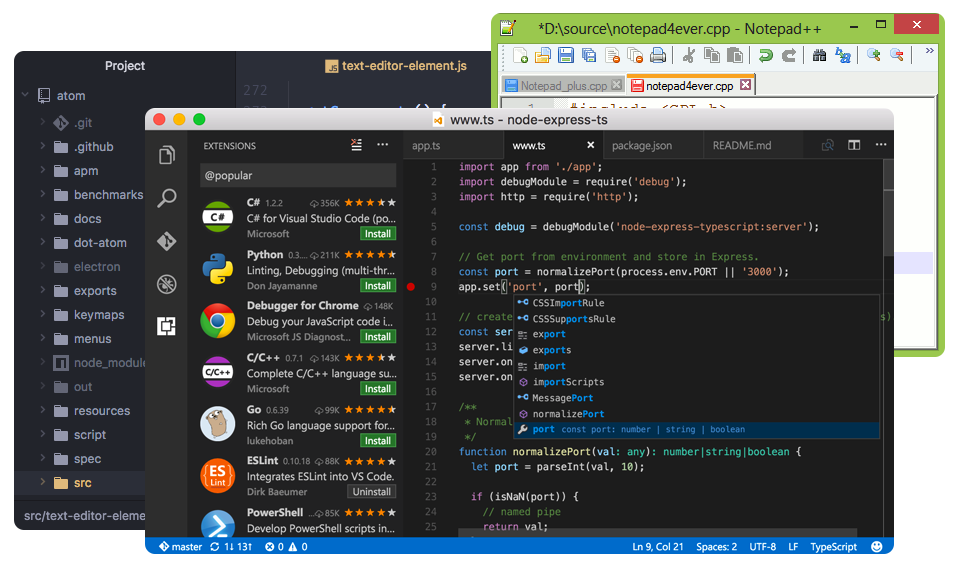Click Split Editor icon in VS Code
This screenshot has width=957, height=565.
click(854, 145)
